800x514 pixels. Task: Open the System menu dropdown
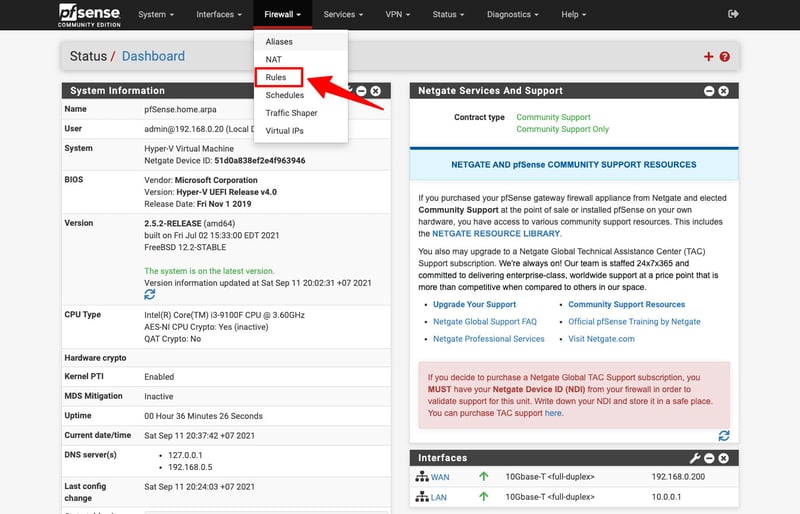(x=156, y=14)
